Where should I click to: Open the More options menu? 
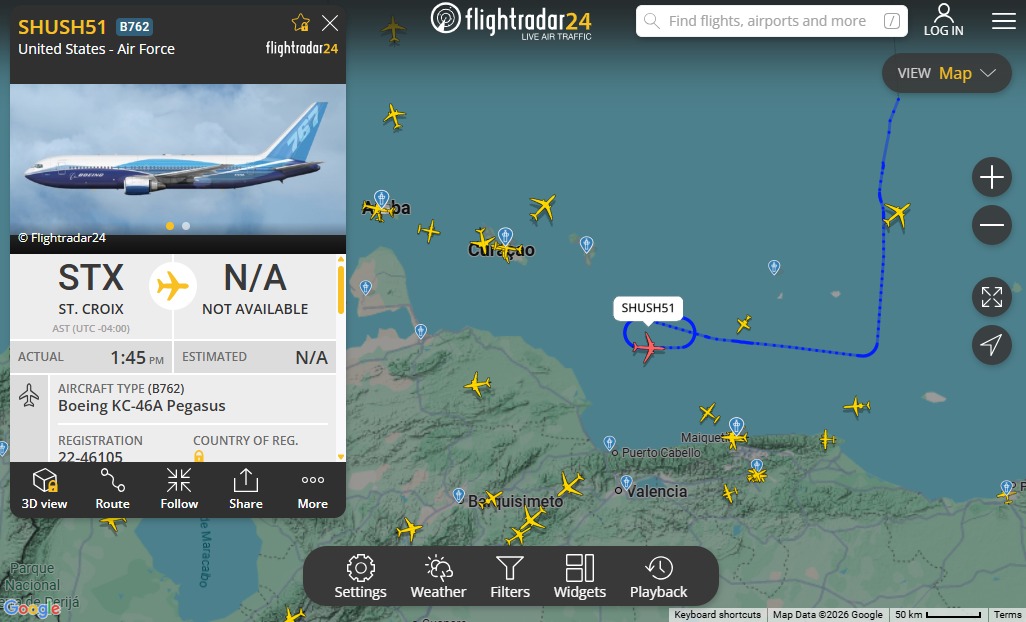[x=312, y=489]
